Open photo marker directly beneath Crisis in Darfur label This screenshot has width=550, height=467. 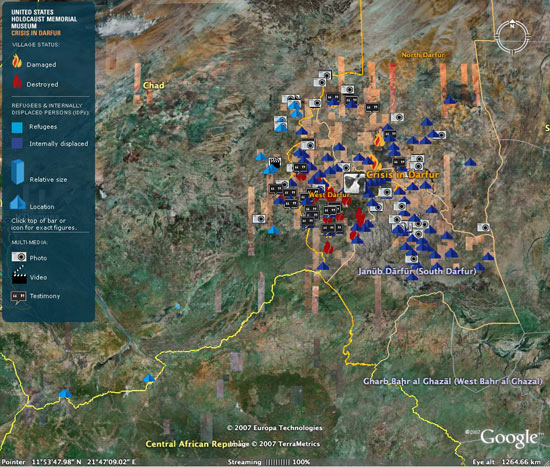(385, 192)
